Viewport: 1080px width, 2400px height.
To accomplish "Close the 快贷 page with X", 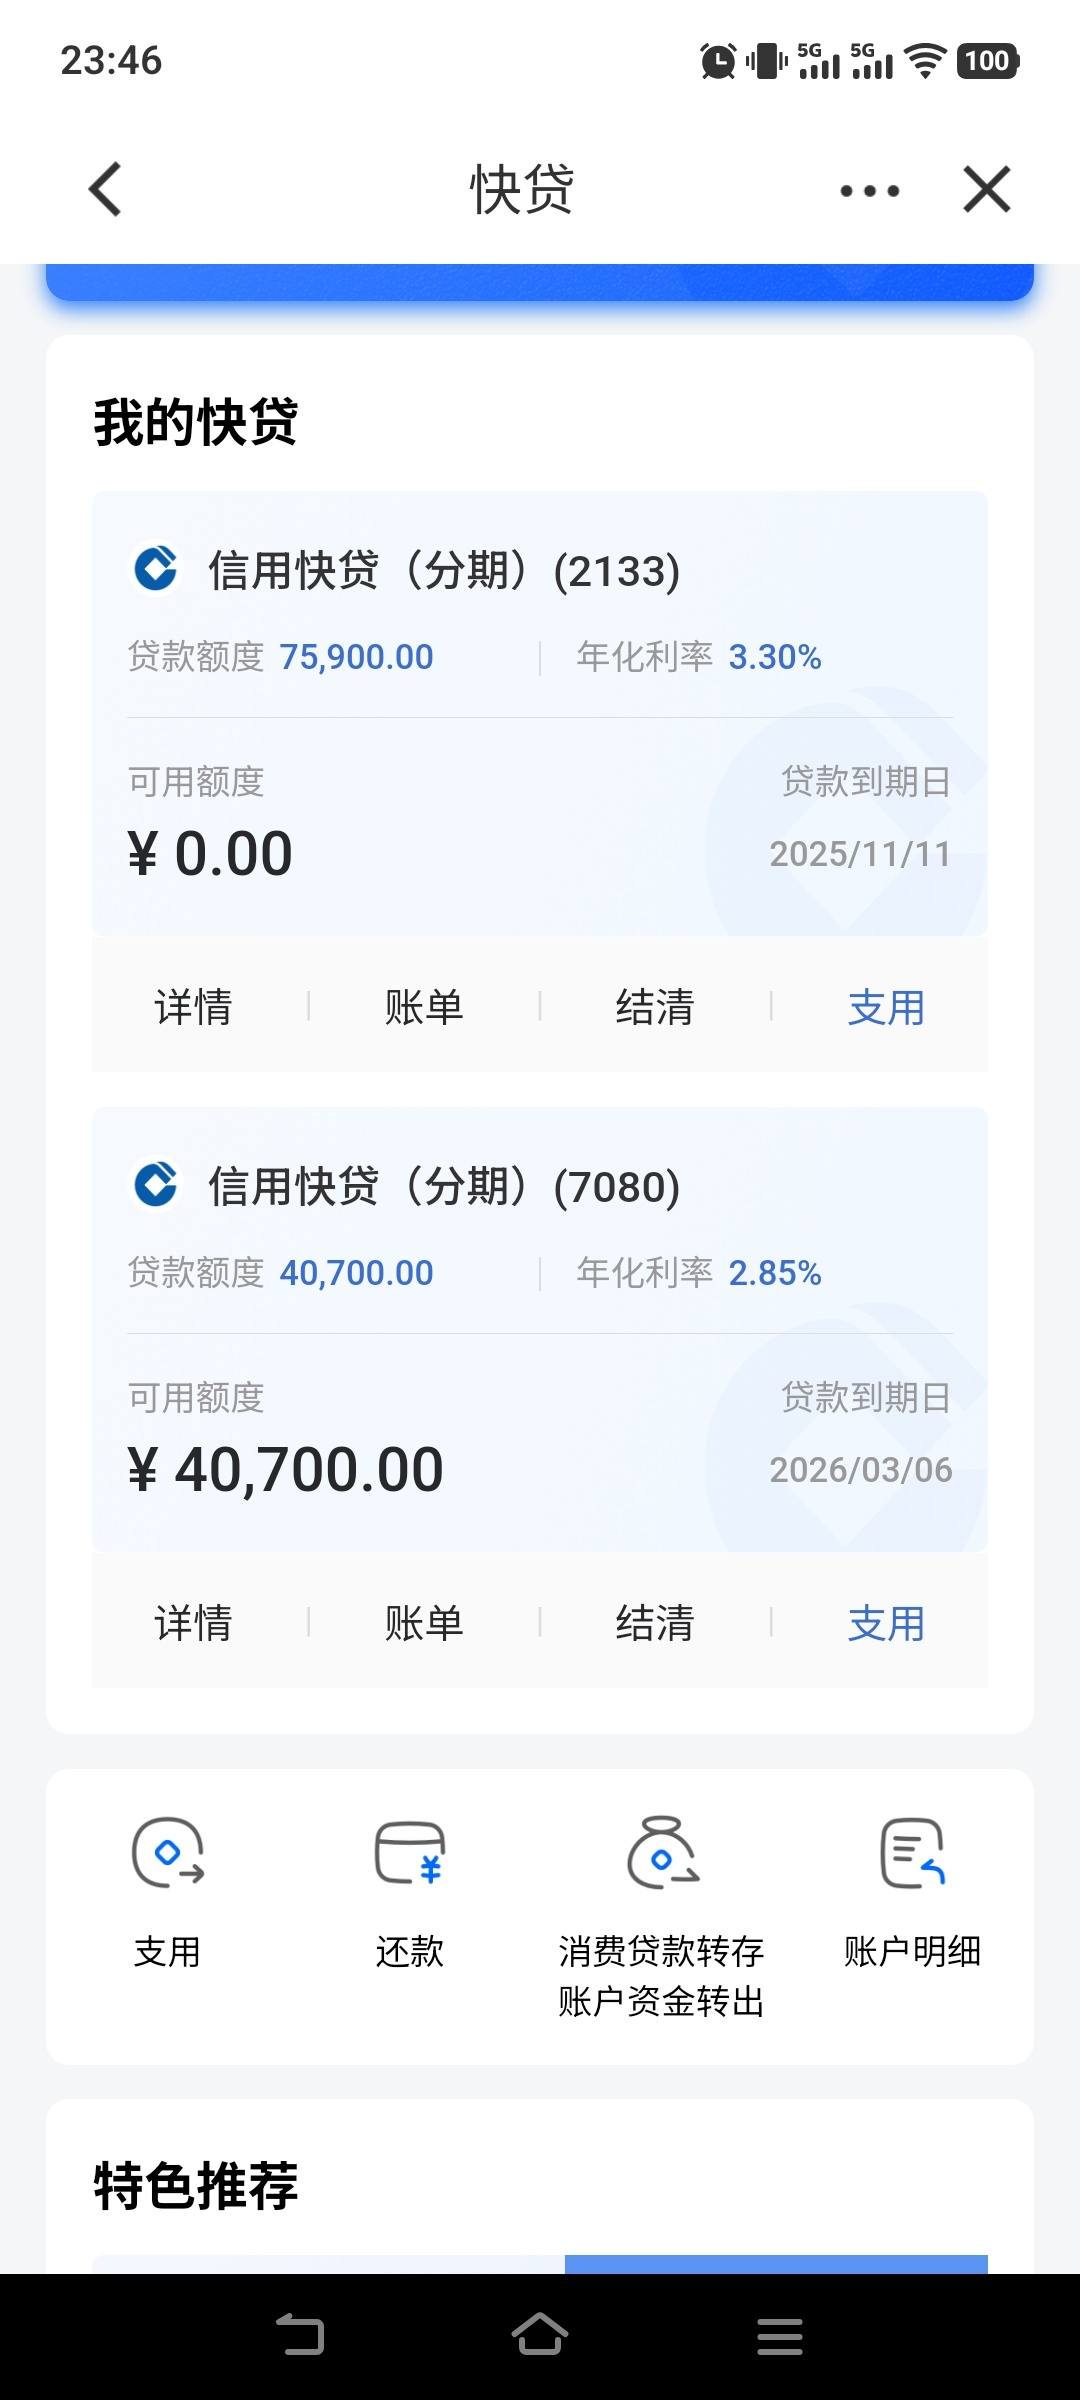I will (x=987, y=189).
